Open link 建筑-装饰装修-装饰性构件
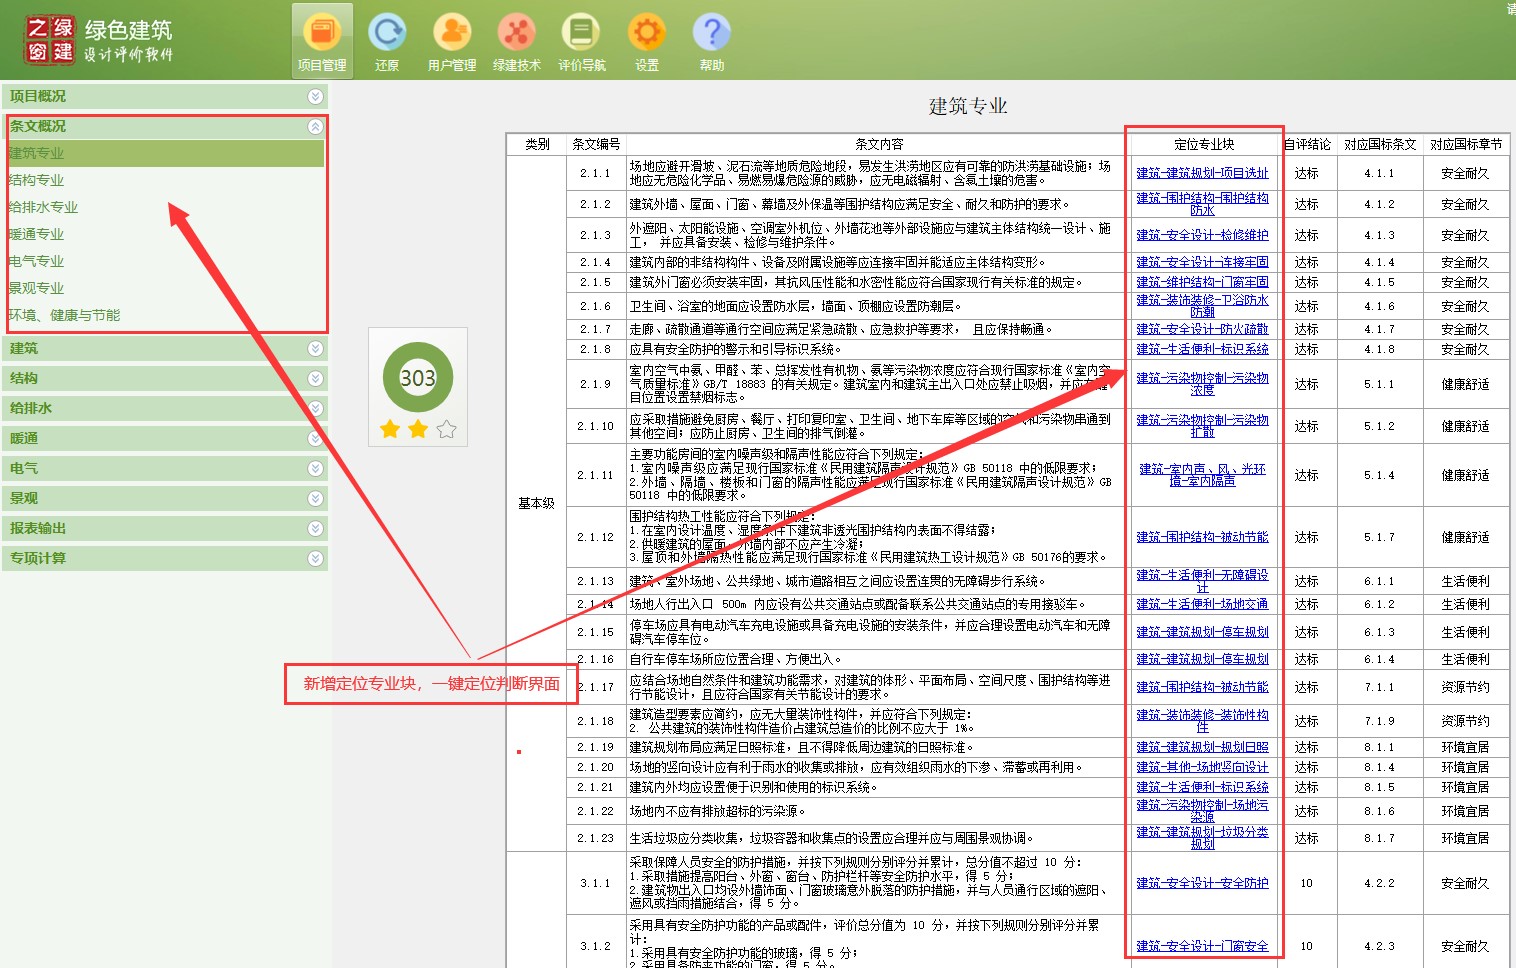 [x=1202, y=721]
